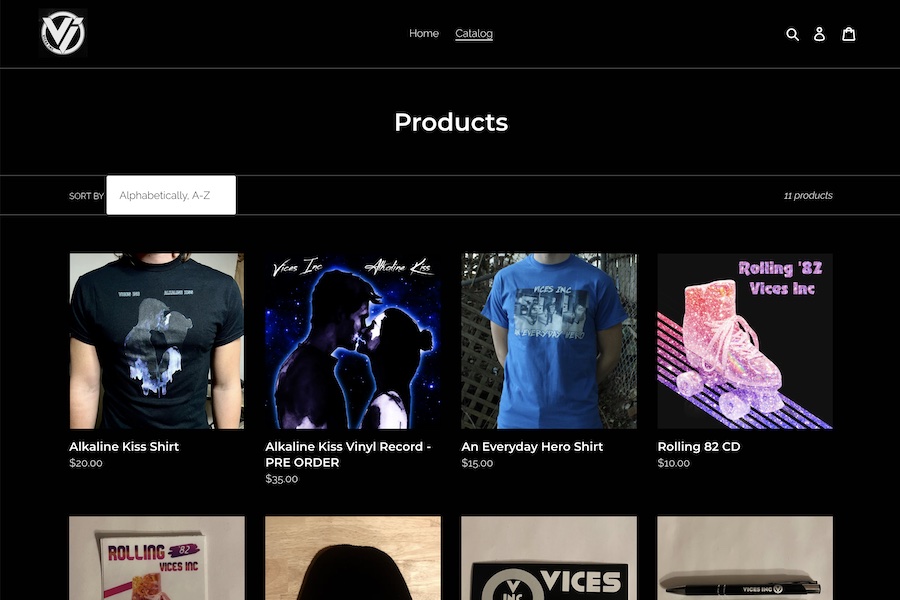Click the An Everyday Hero Shirt title link
Image resolution: width=900 pixels, height=600 pixels.
tap(532, 447)
